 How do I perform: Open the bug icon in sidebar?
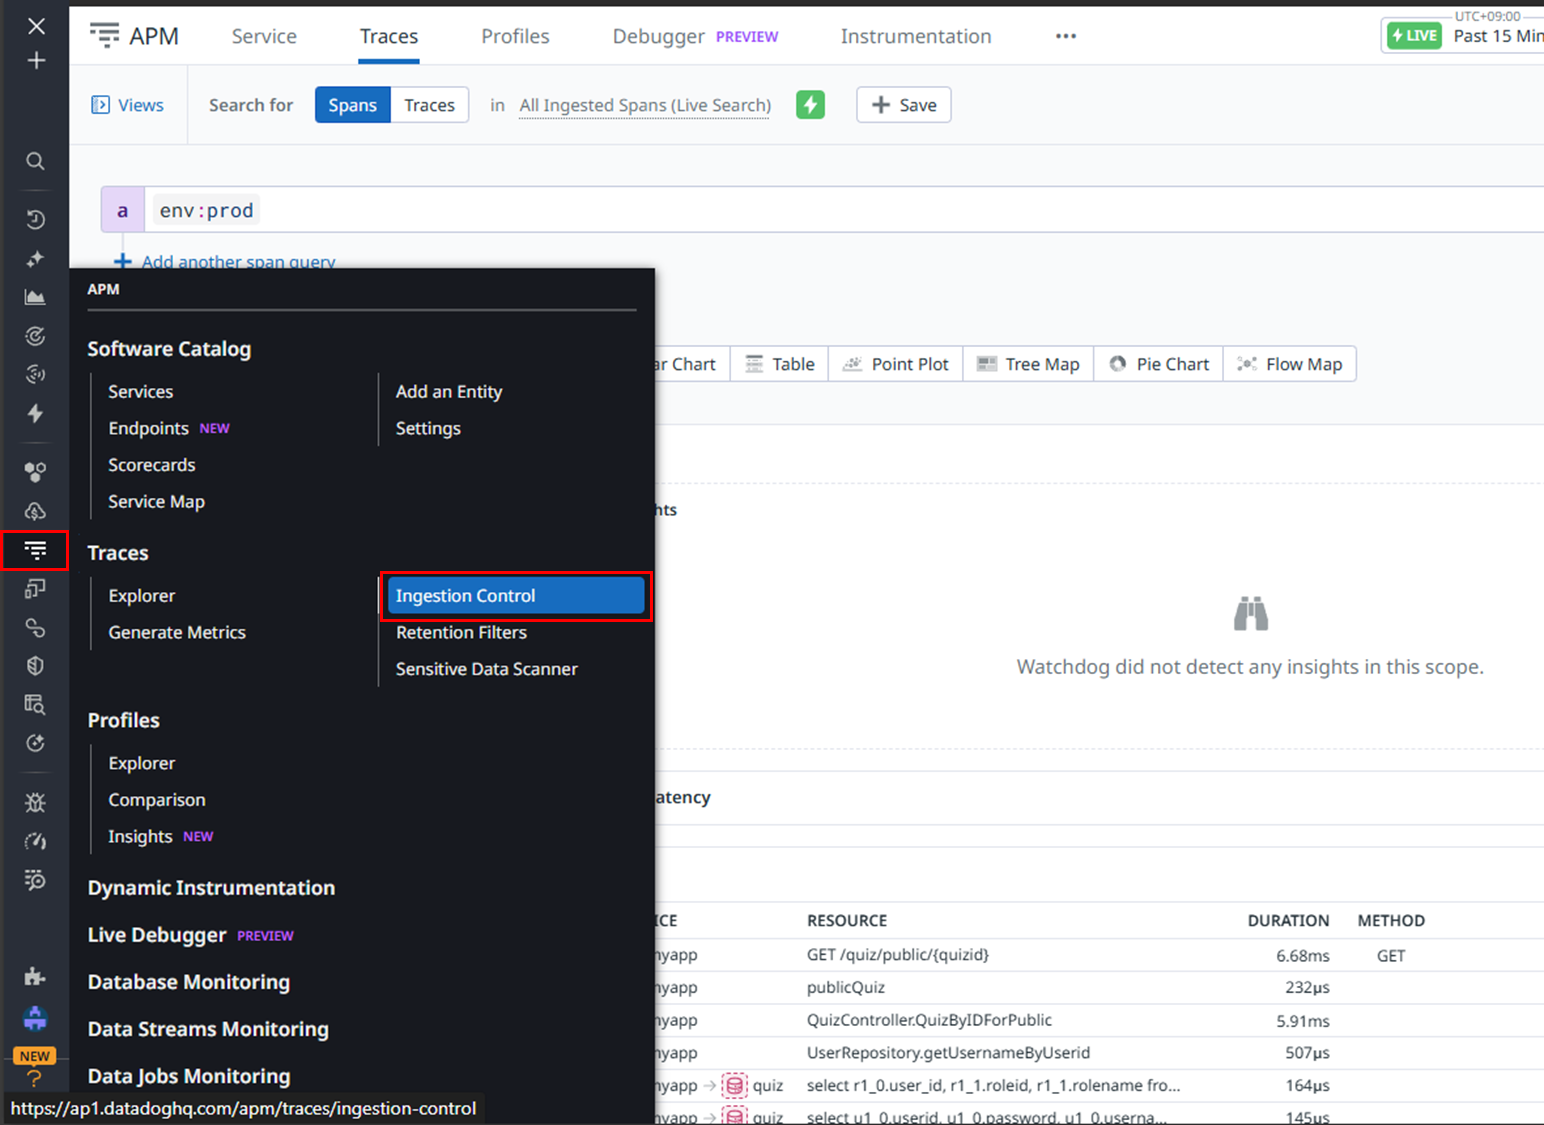(x=35, y=802)
